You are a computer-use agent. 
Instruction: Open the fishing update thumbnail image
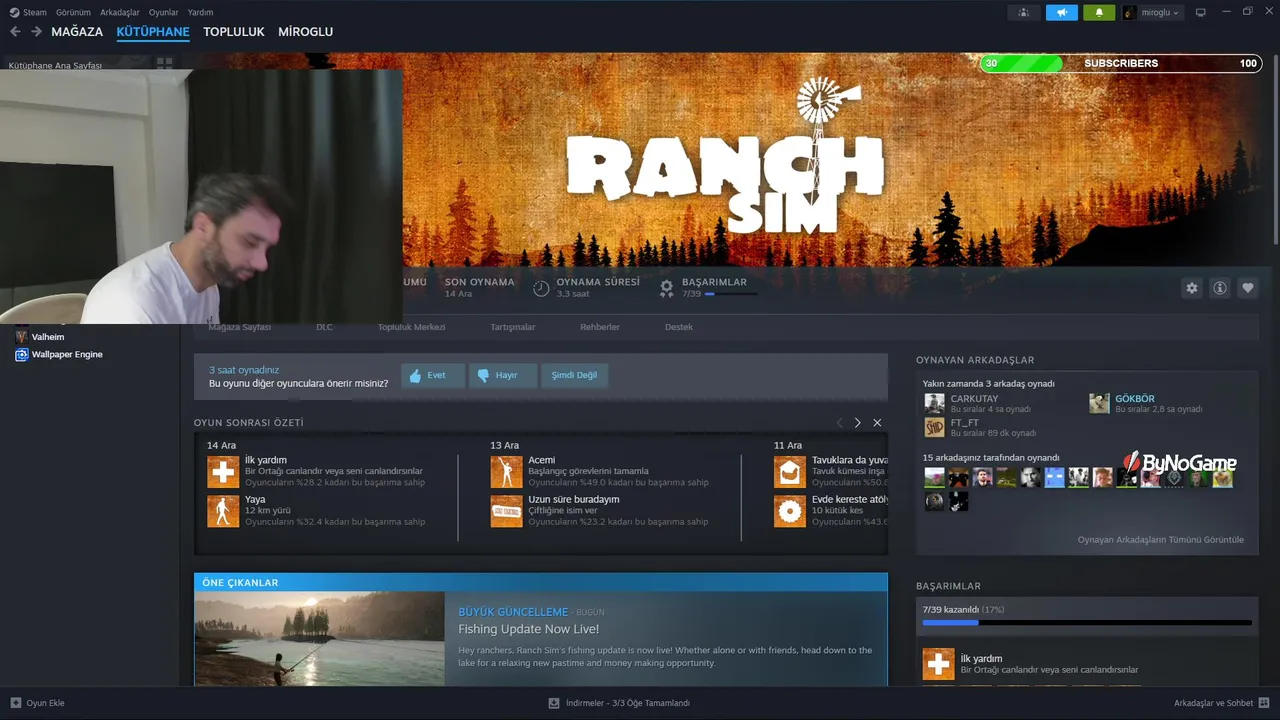click(x=319, y=639)
